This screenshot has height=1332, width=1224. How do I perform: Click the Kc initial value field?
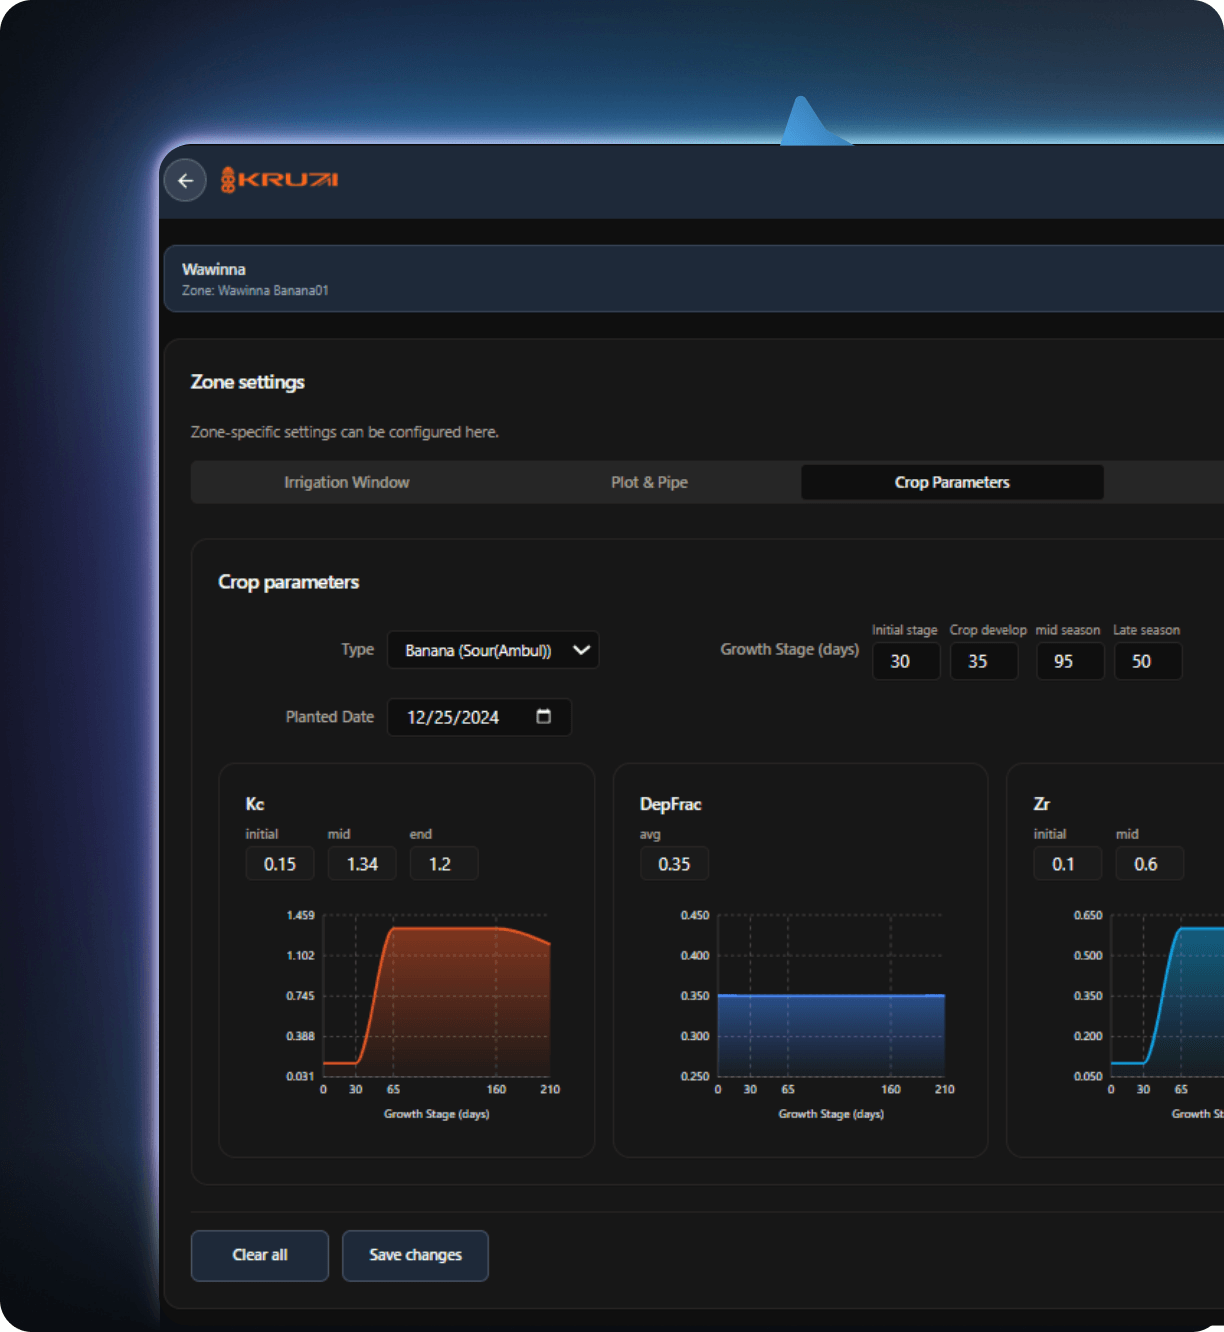pos(280,864)
